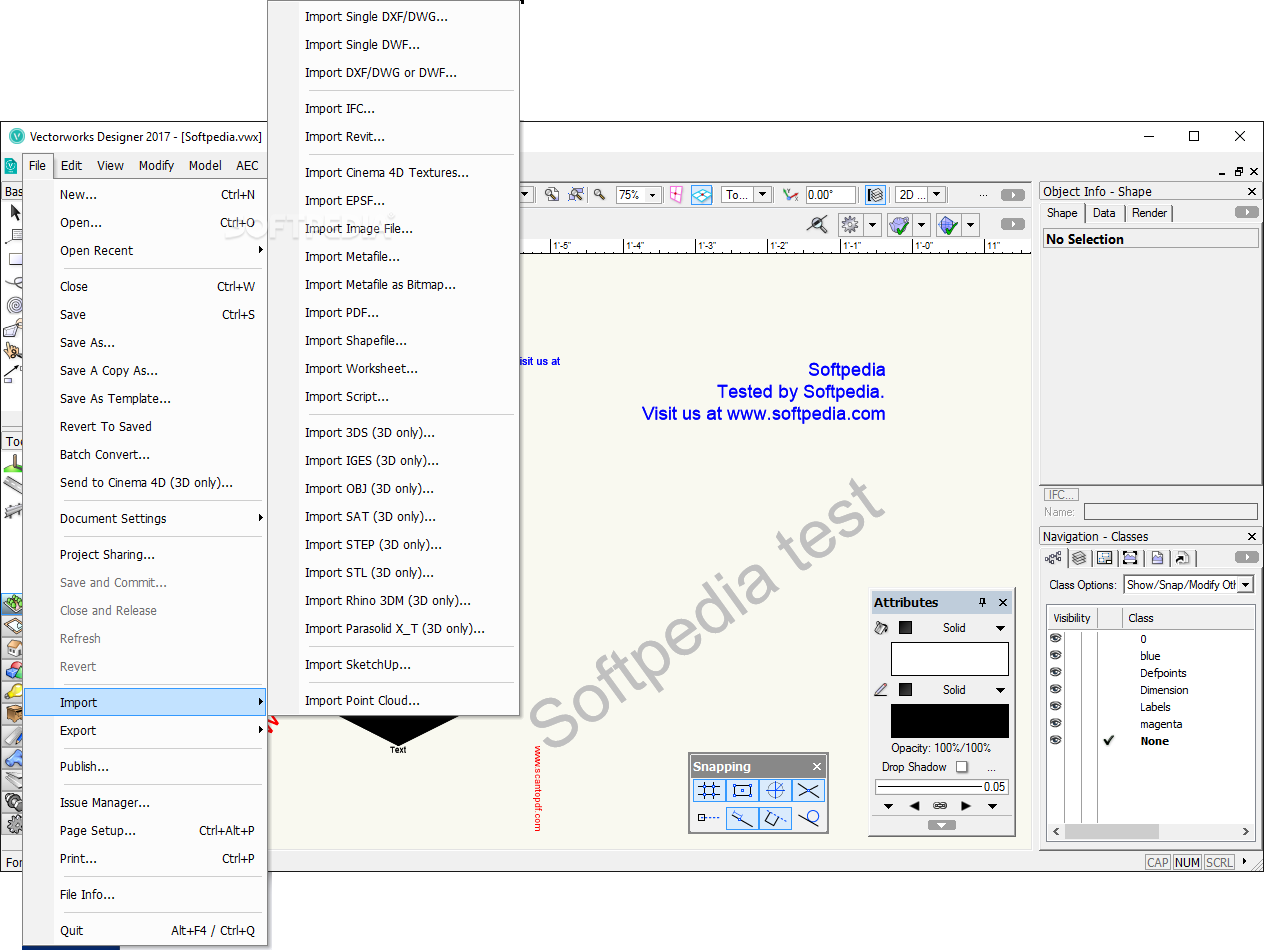Click the crossed magnifier icon in second toolbar
The width and height of the screenshot is (1264, 950).
818,225
